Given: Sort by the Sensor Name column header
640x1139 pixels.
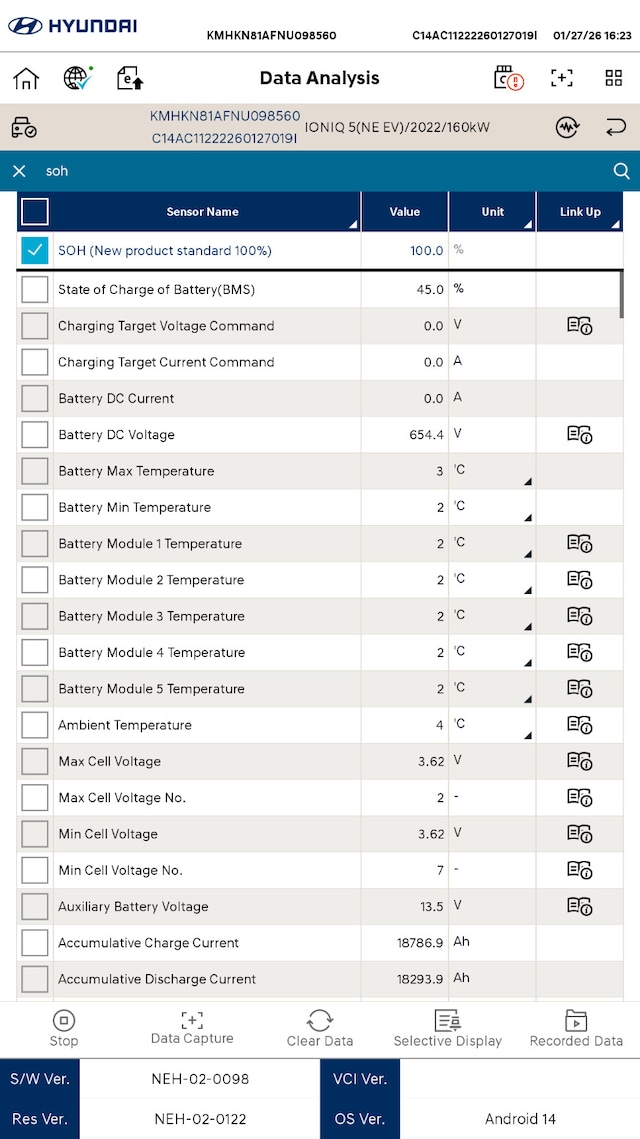Looking at the screenshot, I should coord(203,211).
